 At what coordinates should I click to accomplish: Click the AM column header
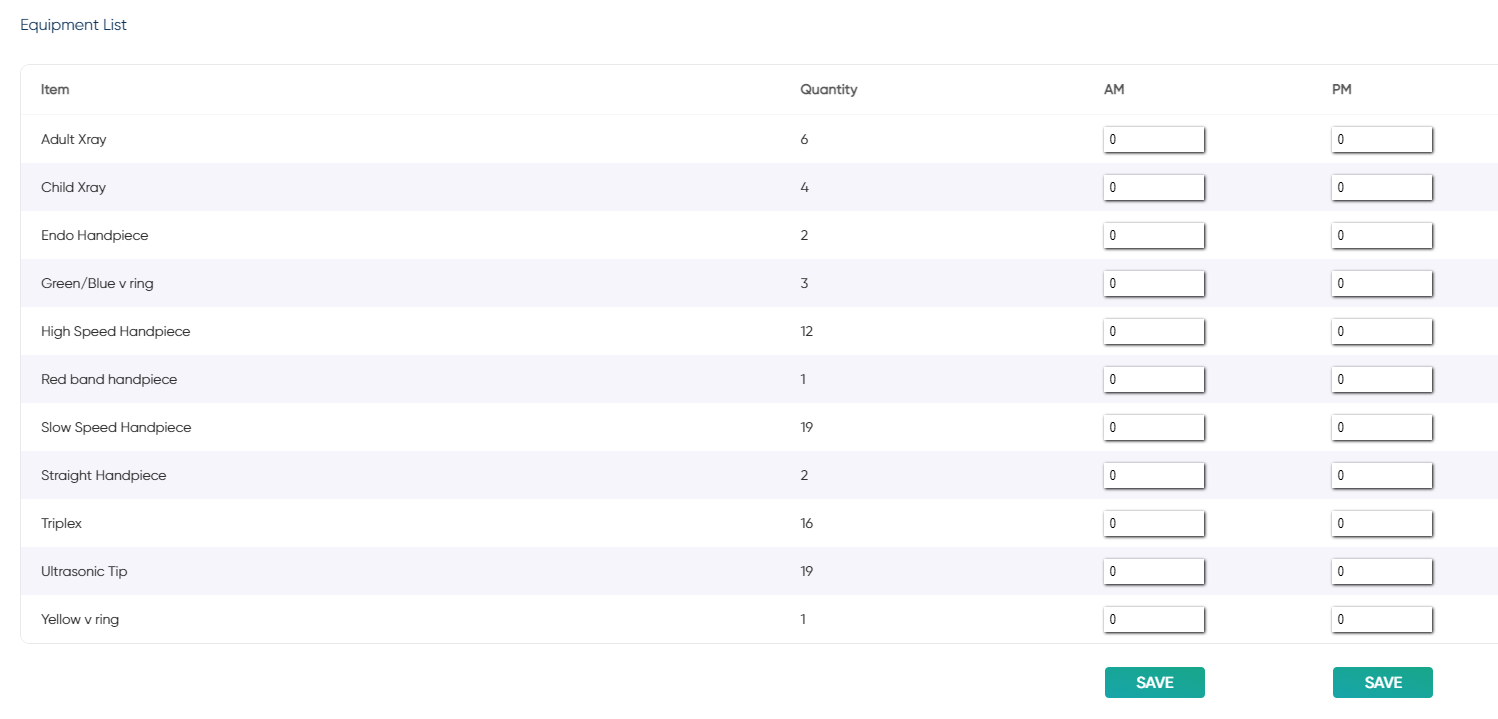click(x=1114, y=90)
